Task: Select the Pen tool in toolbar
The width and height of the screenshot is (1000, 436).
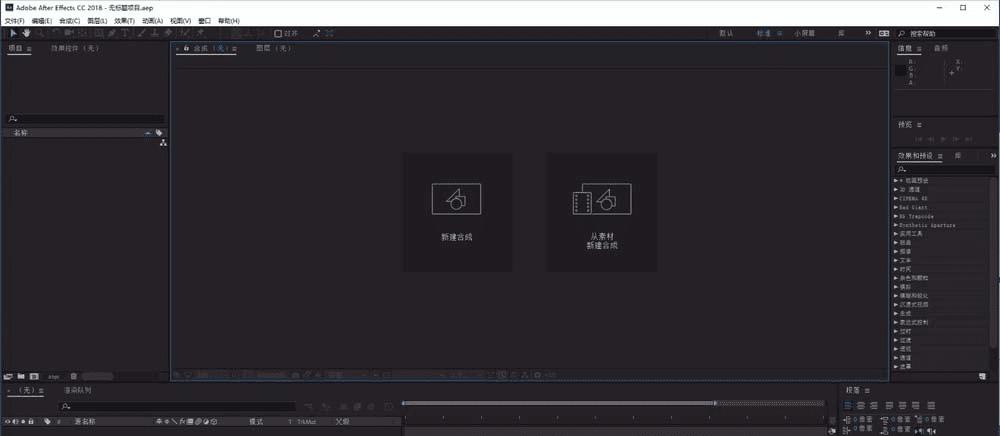Action: coord(111,33)
